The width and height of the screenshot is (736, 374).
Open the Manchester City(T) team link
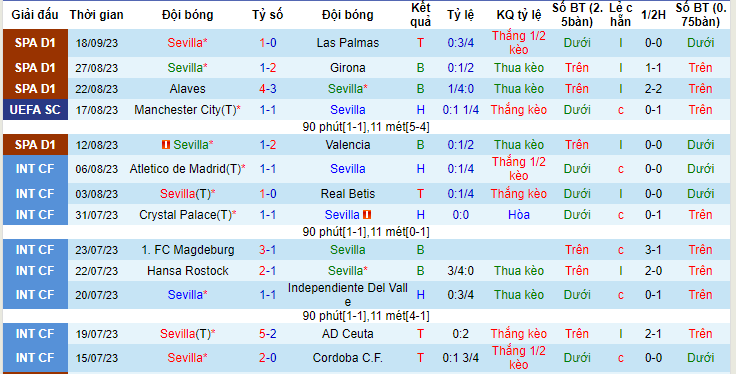[x=185, y=110]
